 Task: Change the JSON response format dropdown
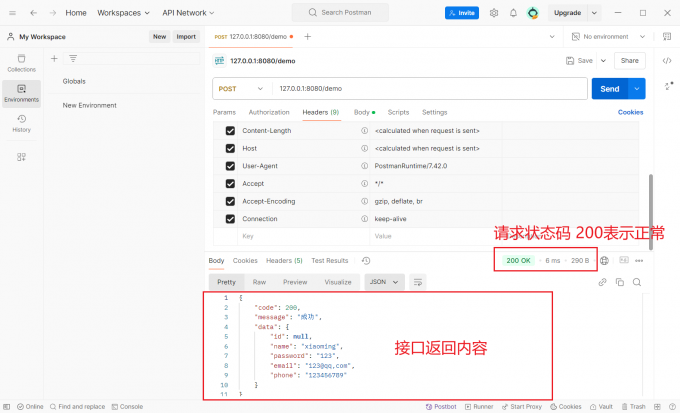pos(384,282)
